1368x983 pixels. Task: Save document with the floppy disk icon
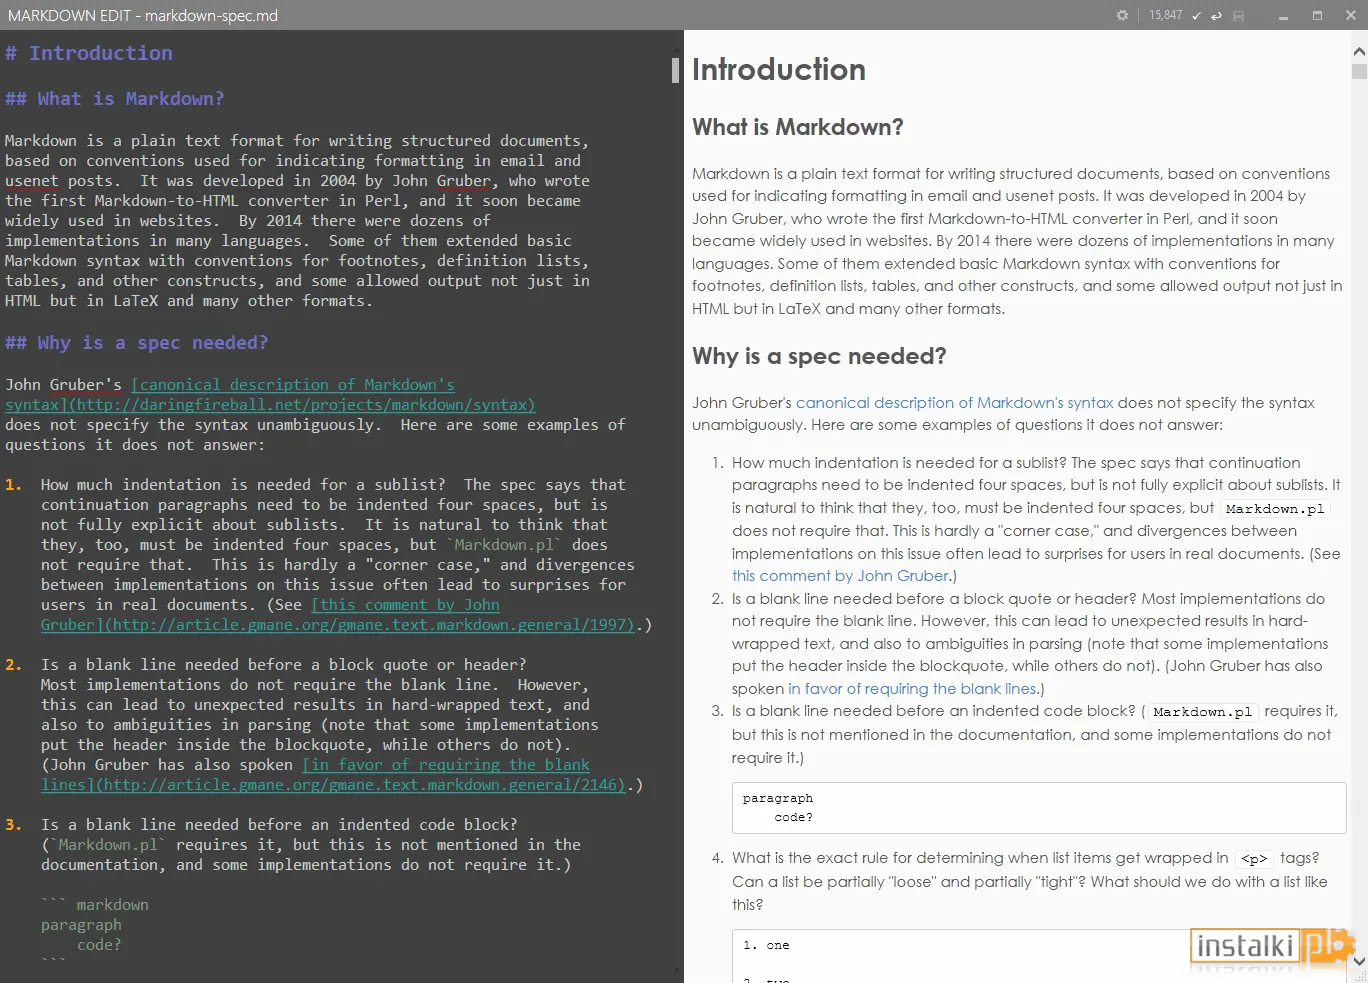pos(1239,15)
